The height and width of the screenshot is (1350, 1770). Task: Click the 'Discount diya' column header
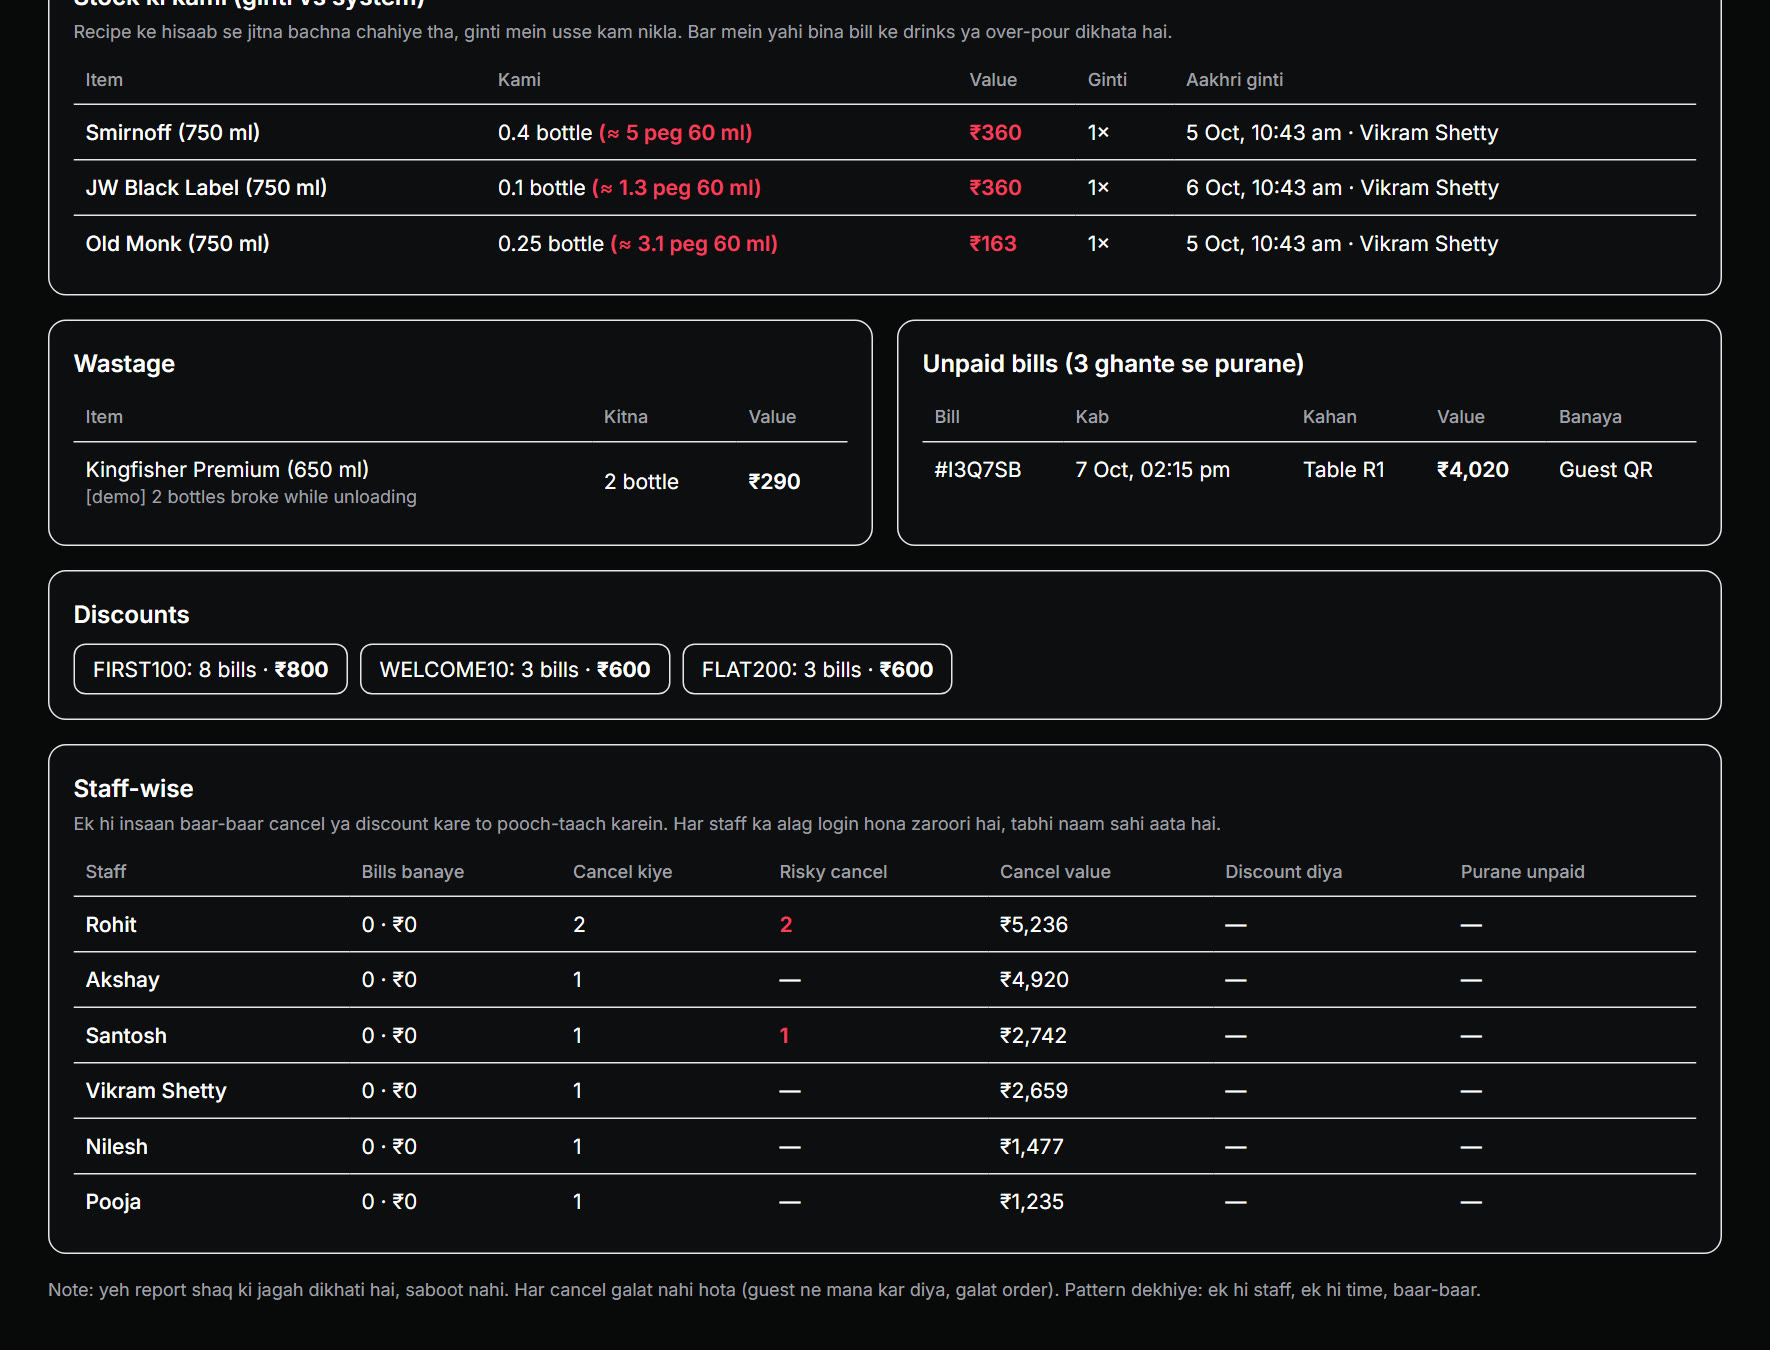click(x=1283, y=872)
